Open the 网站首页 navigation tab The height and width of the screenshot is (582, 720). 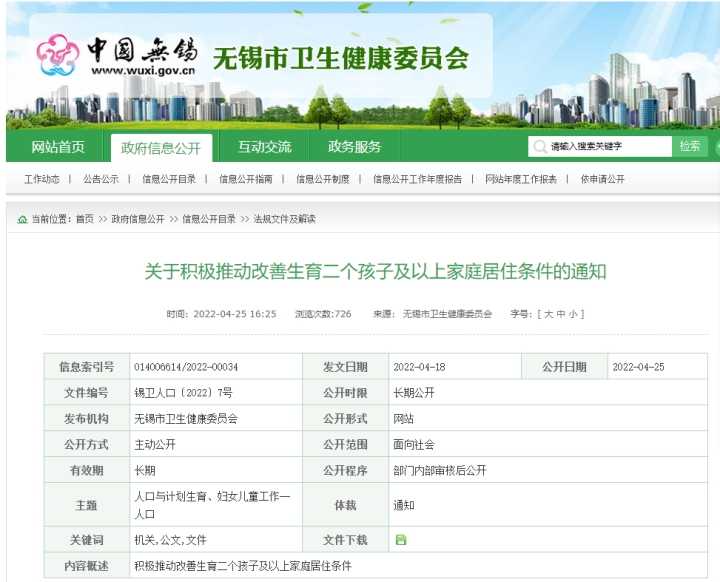tap(58, 147)
